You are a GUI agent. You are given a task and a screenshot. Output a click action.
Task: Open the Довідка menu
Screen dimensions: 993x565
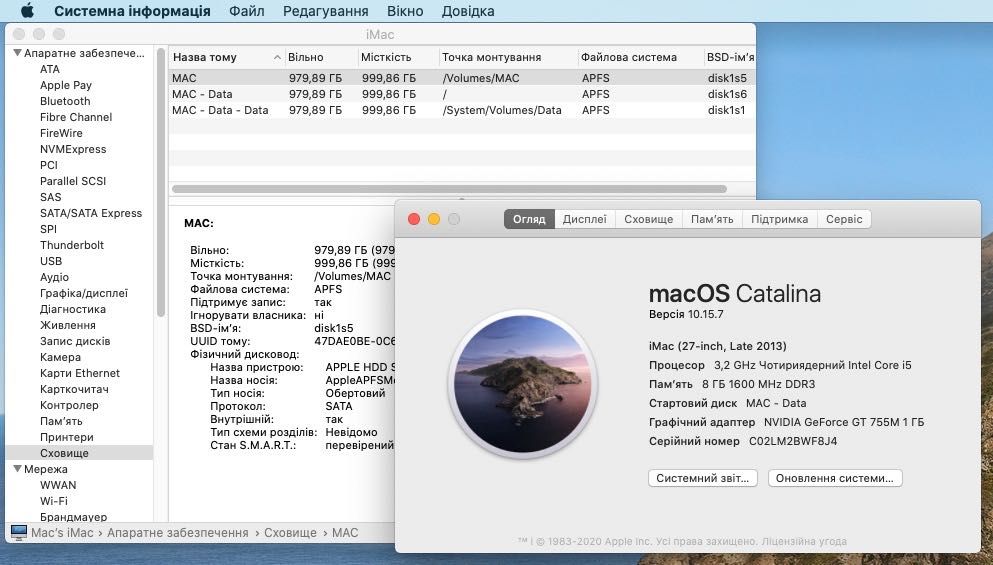[x=468, y=11]
